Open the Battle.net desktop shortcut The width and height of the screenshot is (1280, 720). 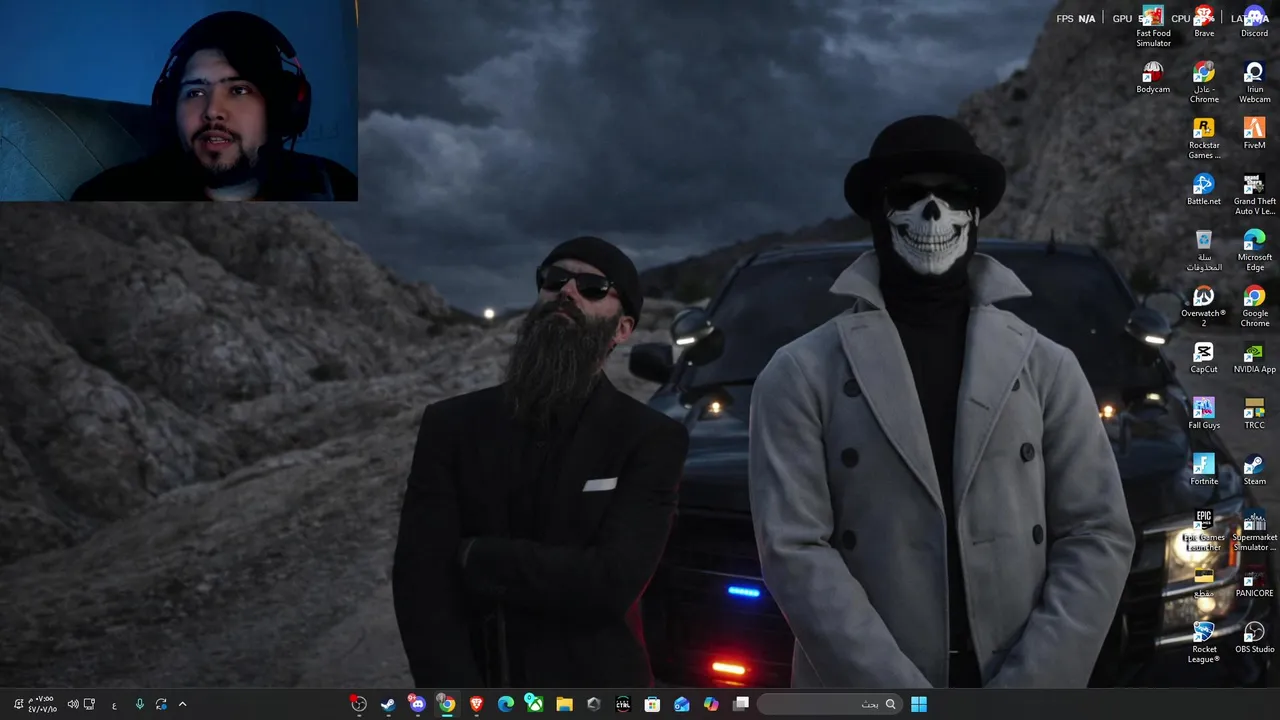click(x=1204, y=190)
